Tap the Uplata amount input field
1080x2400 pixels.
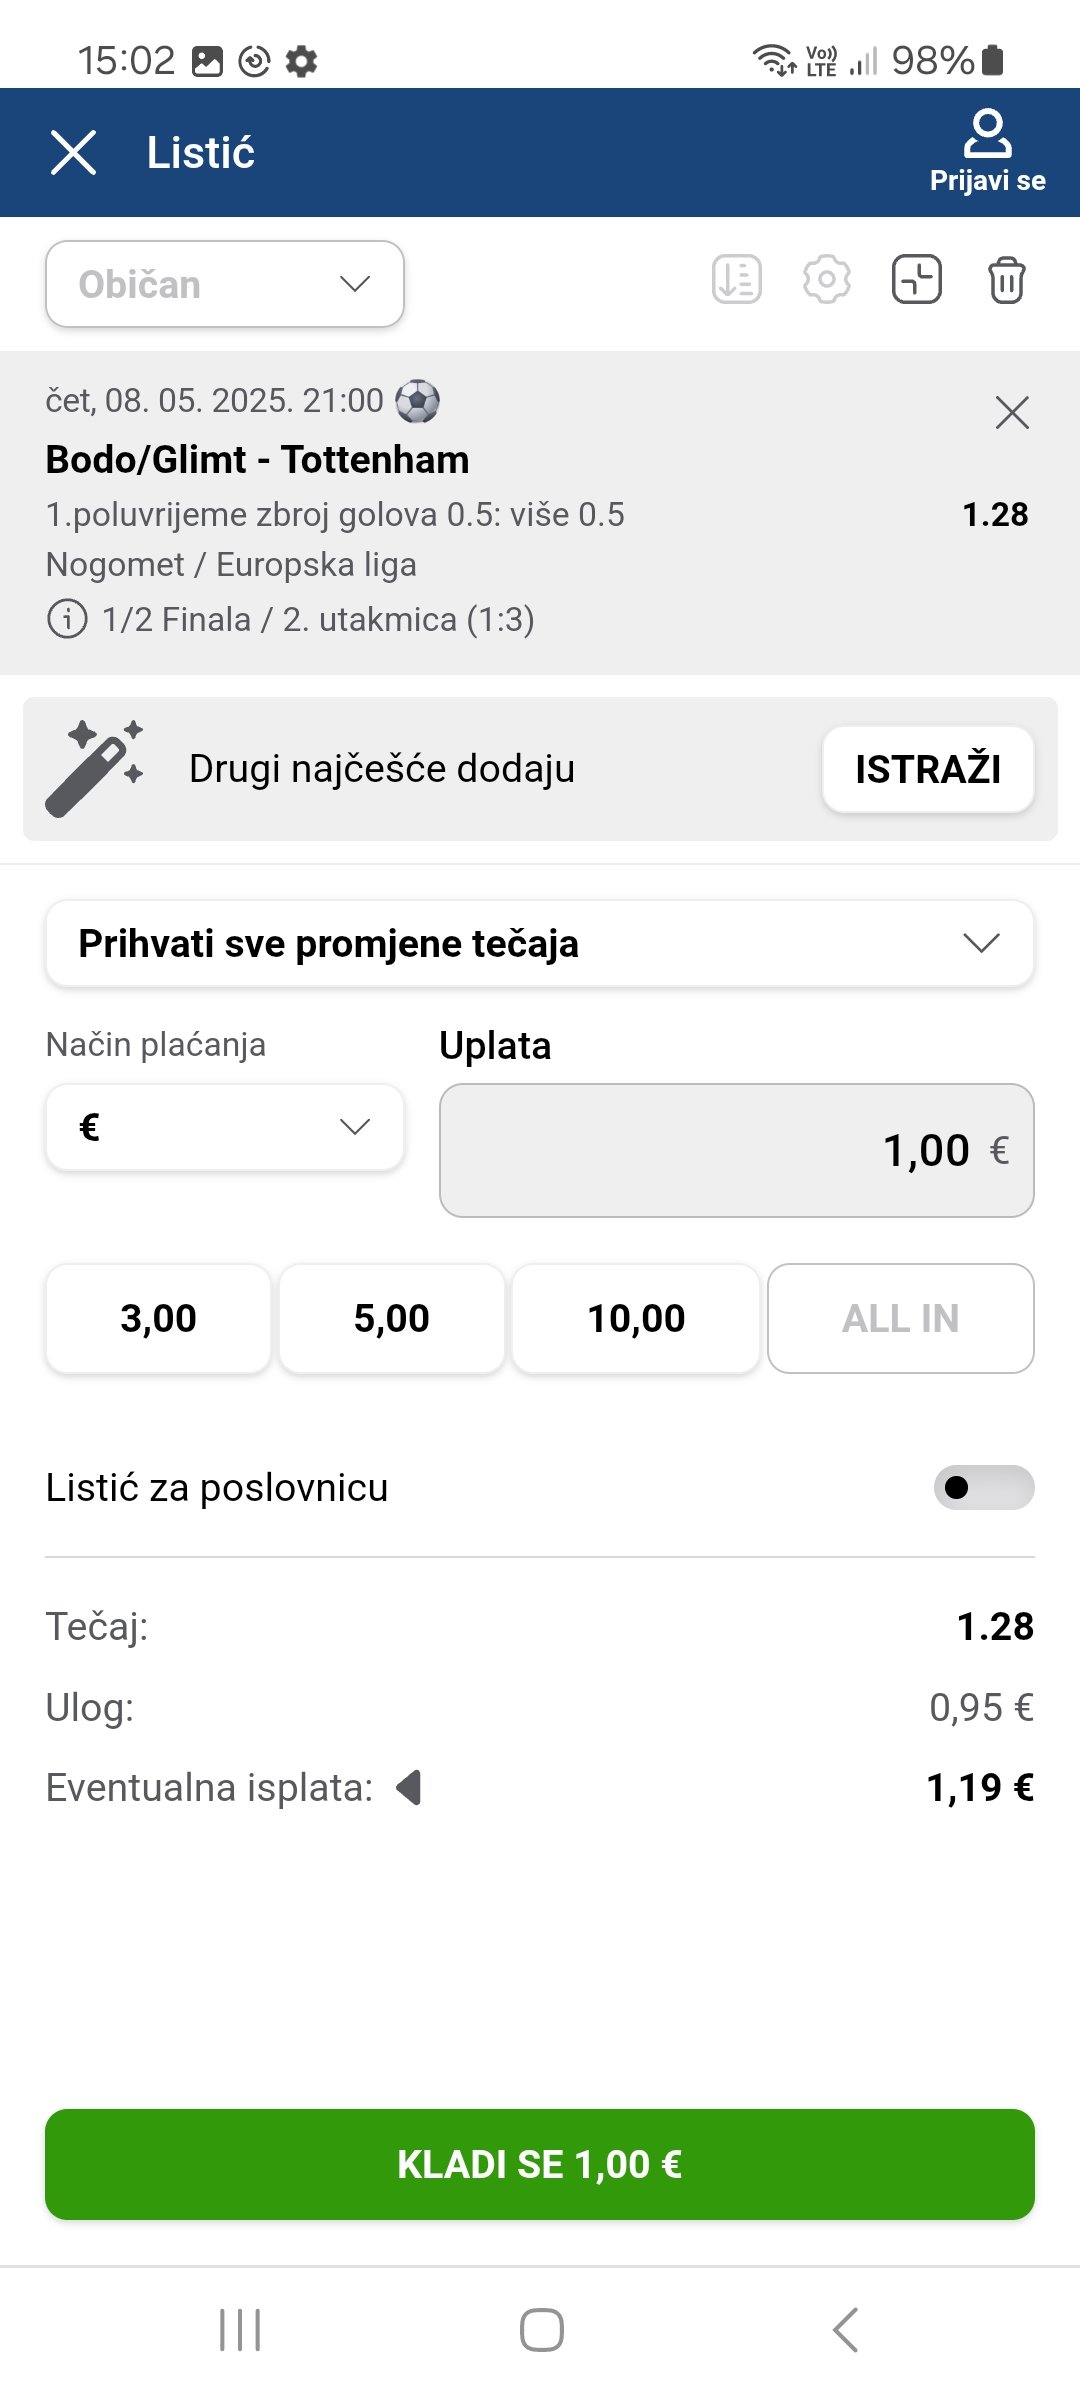tap(737, 1150)
